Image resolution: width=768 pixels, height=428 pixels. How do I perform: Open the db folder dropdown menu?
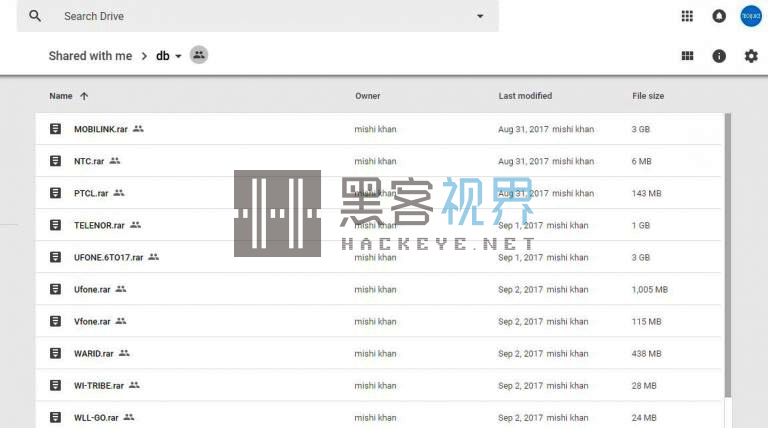coord(178,57)
